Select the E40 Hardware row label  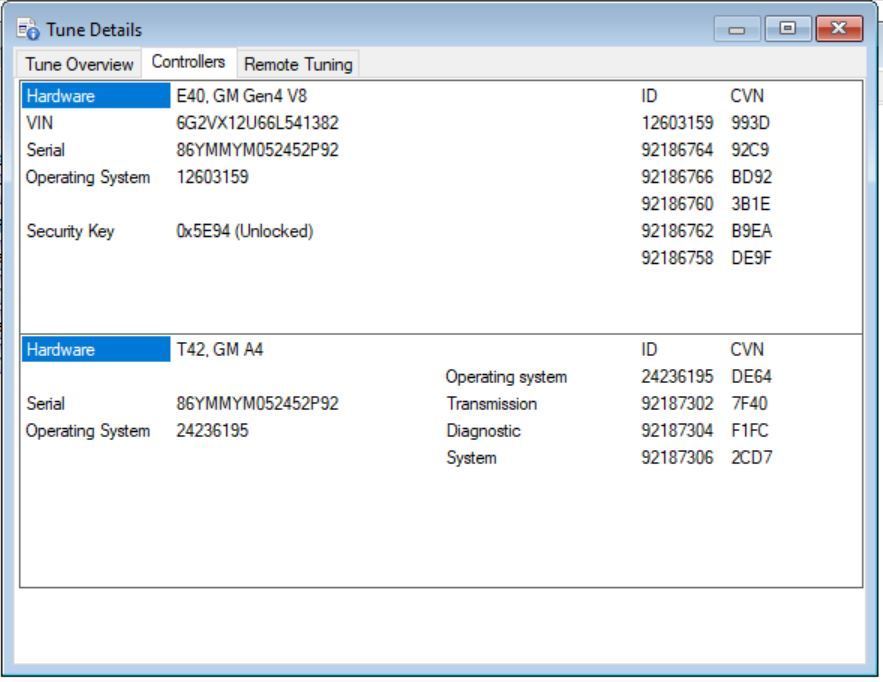point(96,97)
